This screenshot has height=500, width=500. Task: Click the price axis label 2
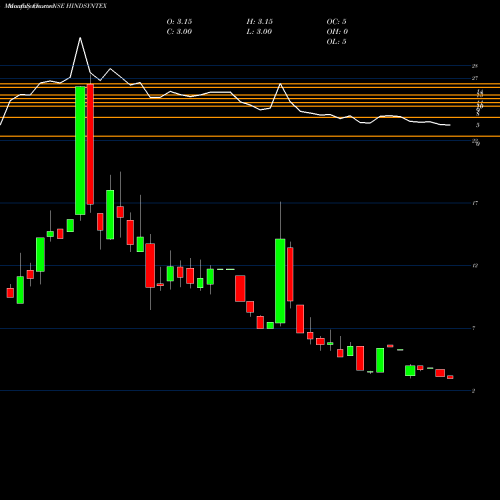(x=474, y=391)
